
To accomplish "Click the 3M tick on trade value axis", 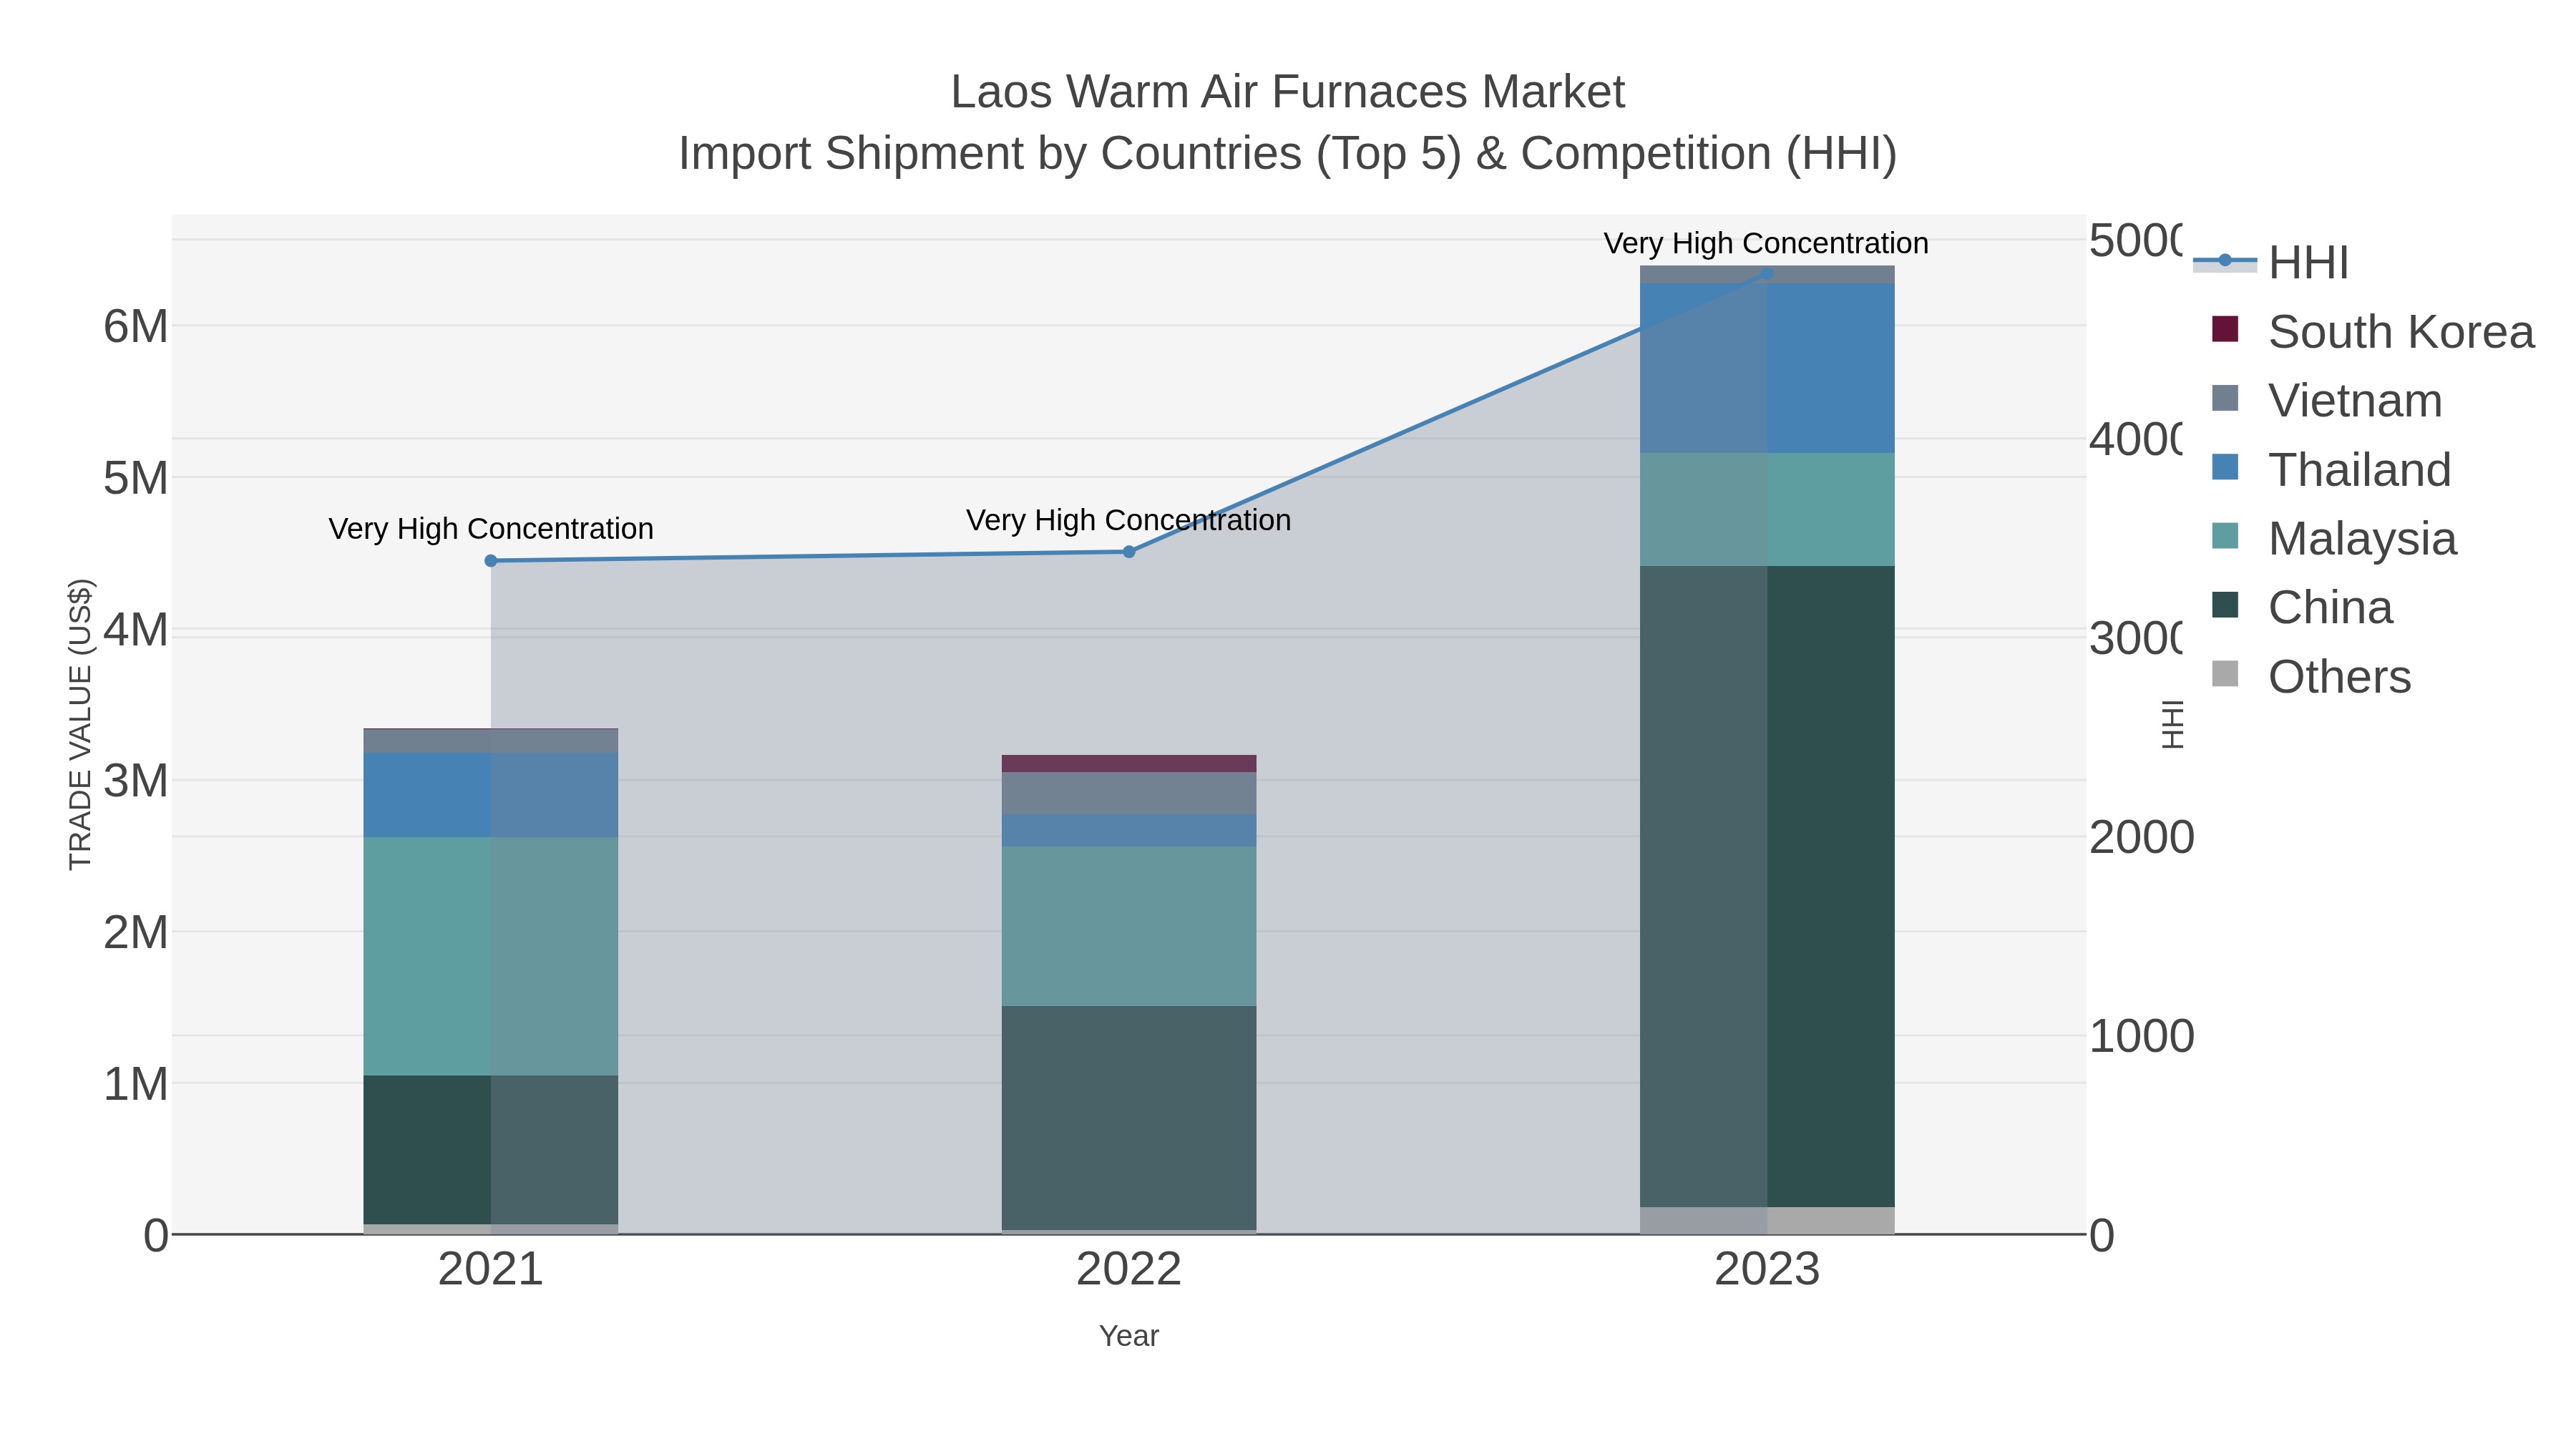I will 136,781.
